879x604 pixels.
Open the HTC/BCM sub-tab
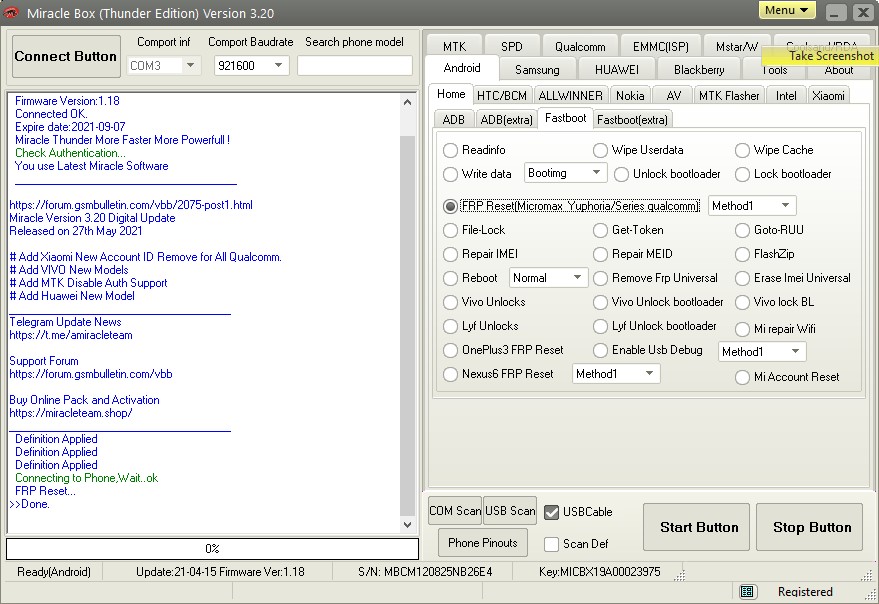(502, 96)
